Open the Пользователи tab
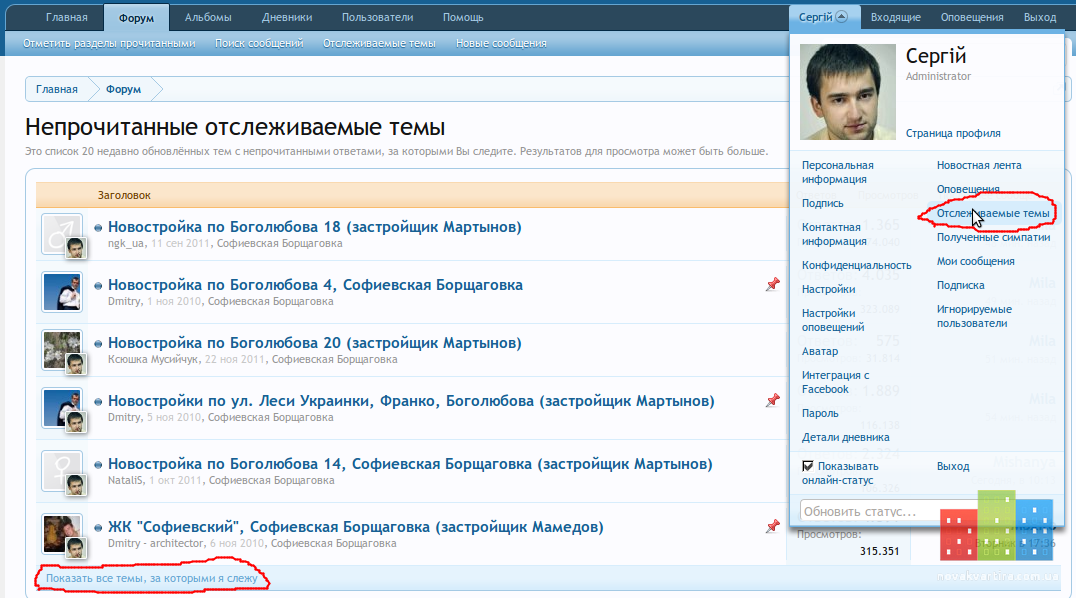The height and width of the screenshot is (598, 1076). [x=377, y=17]
